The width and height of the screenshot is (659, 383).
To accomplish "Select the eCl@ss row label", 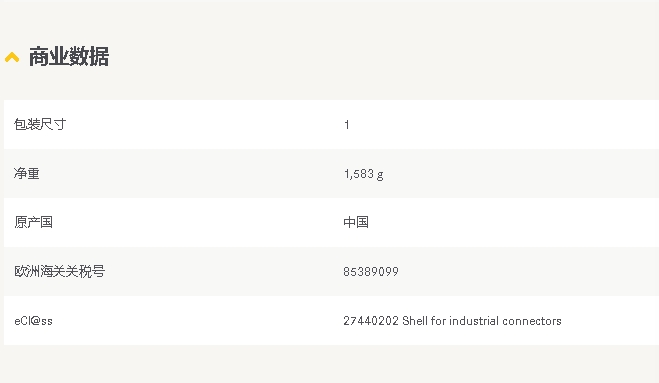I will 33,321.
